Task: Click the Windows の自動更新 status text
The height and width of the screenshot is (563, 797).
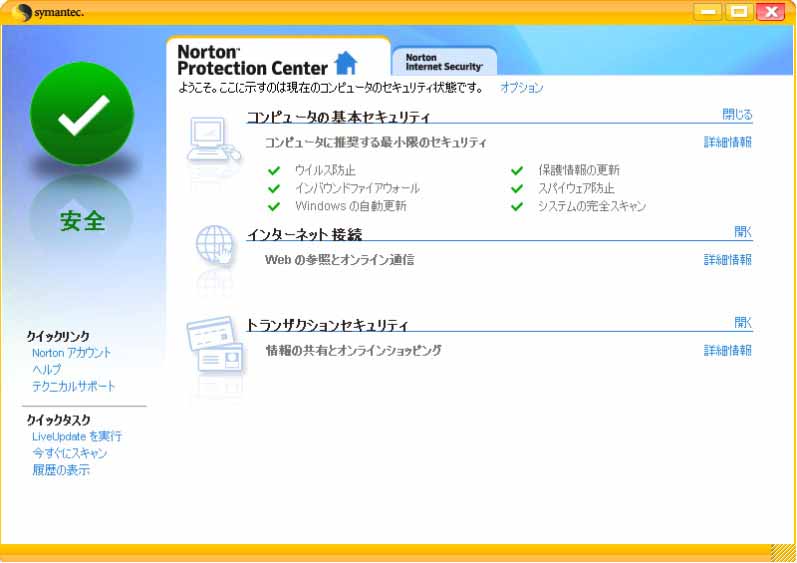Action: (351, 206)
